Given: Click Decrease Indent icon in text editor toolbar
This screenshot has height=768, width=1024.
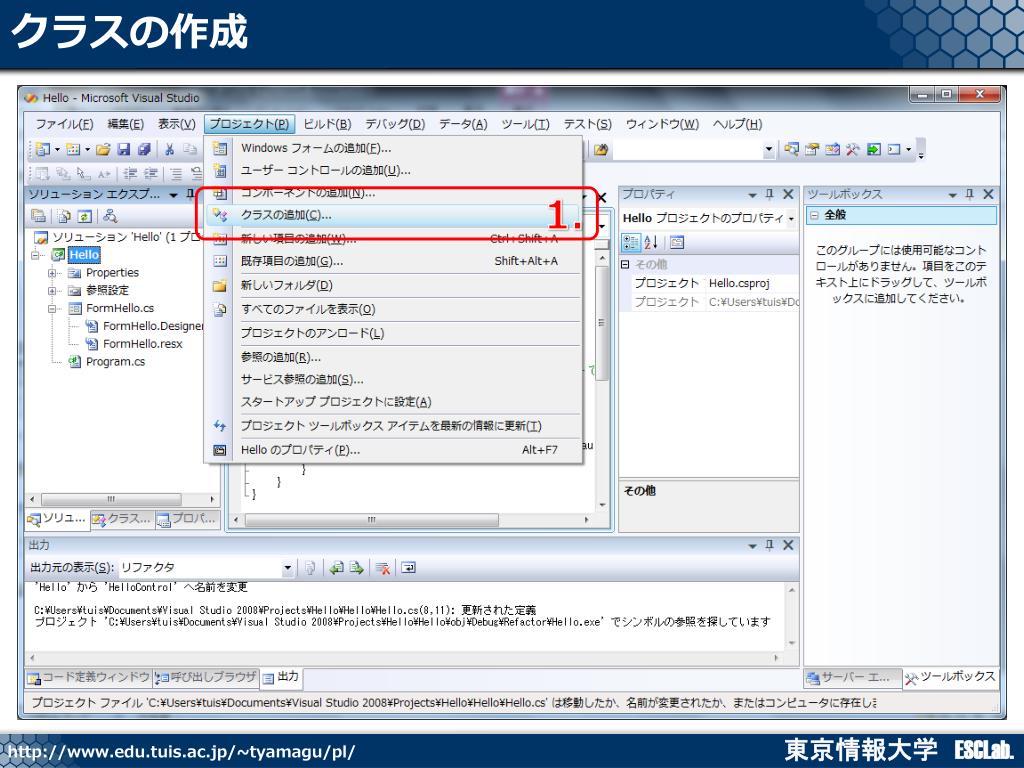Looking at the screenshot, I should [131, 173].
